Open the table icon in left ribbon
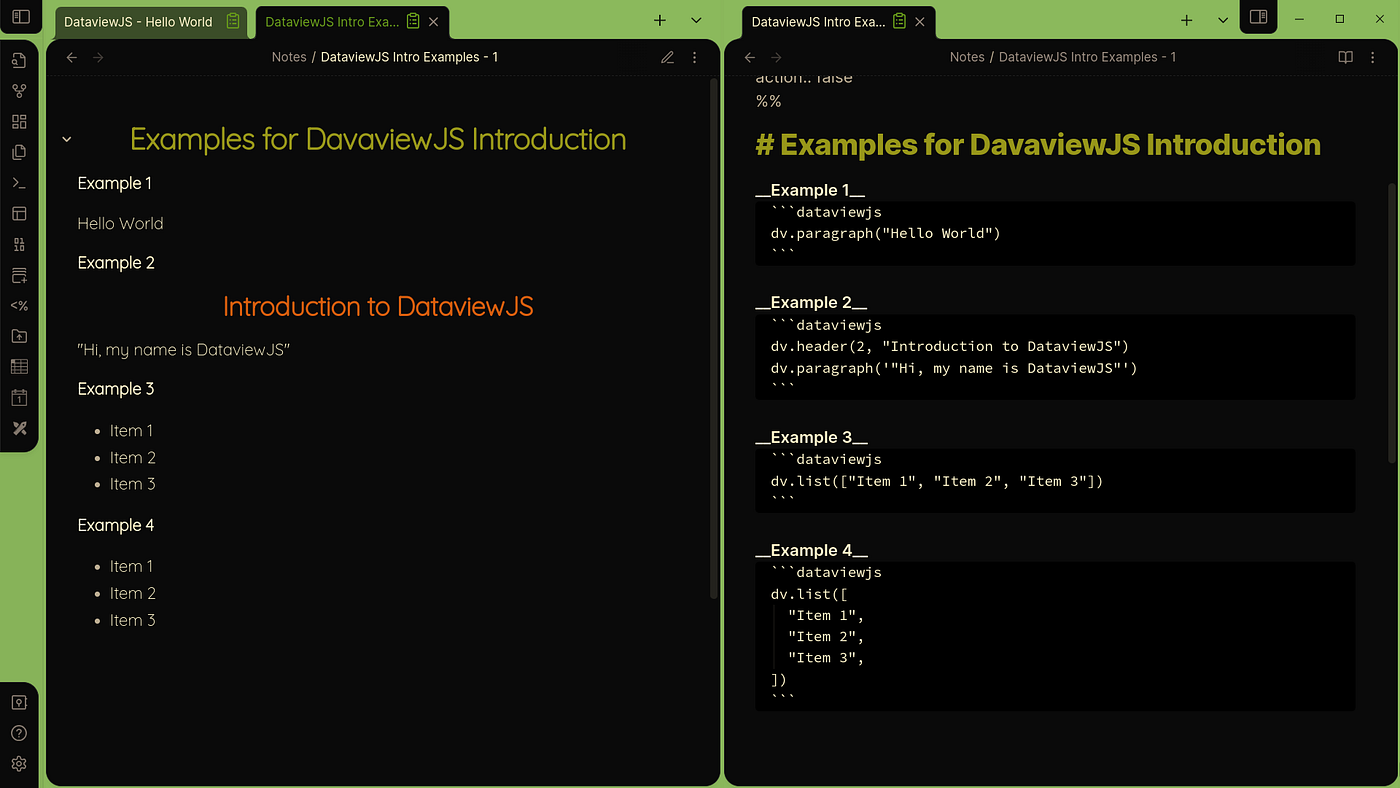 click(19, 367)
